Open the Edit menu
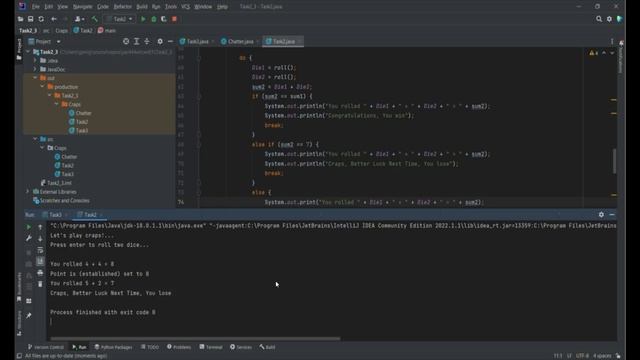 (x=49, y=7)
